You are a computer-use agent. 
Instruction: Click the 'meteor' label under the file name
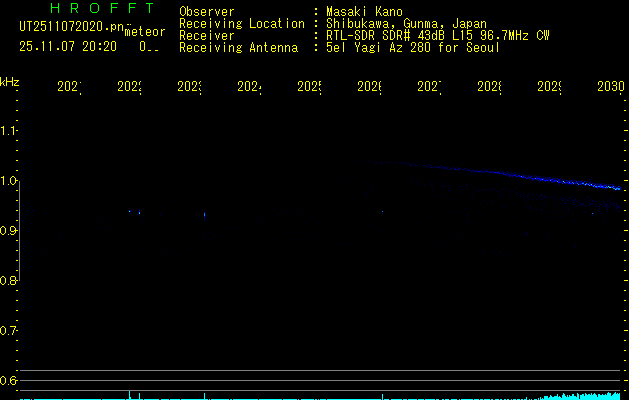(x=145, y=32)
